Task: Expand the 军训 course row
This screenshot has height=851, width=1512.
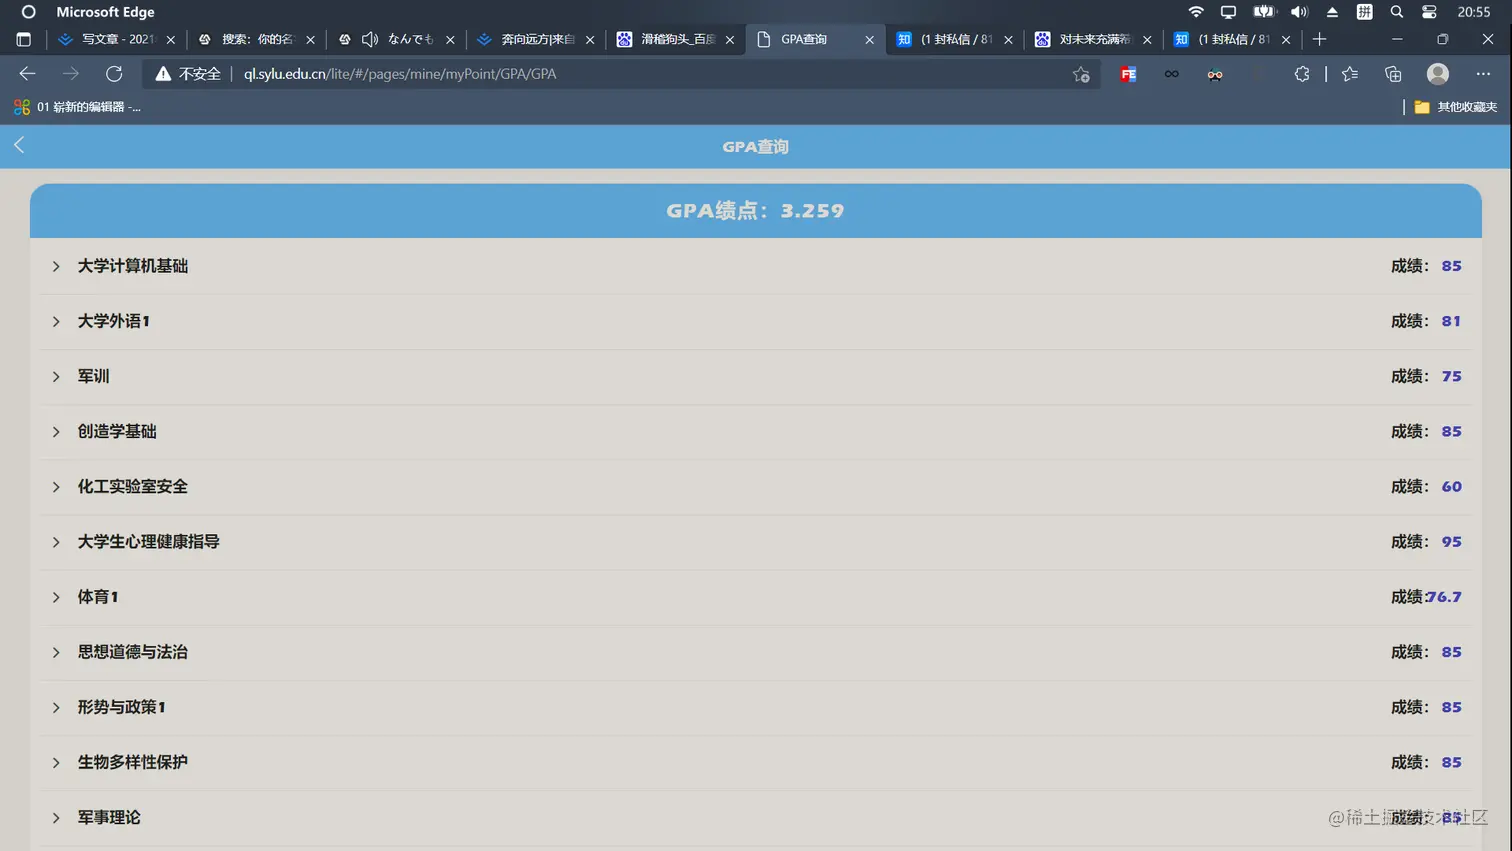Action: (x=755, y=376)
